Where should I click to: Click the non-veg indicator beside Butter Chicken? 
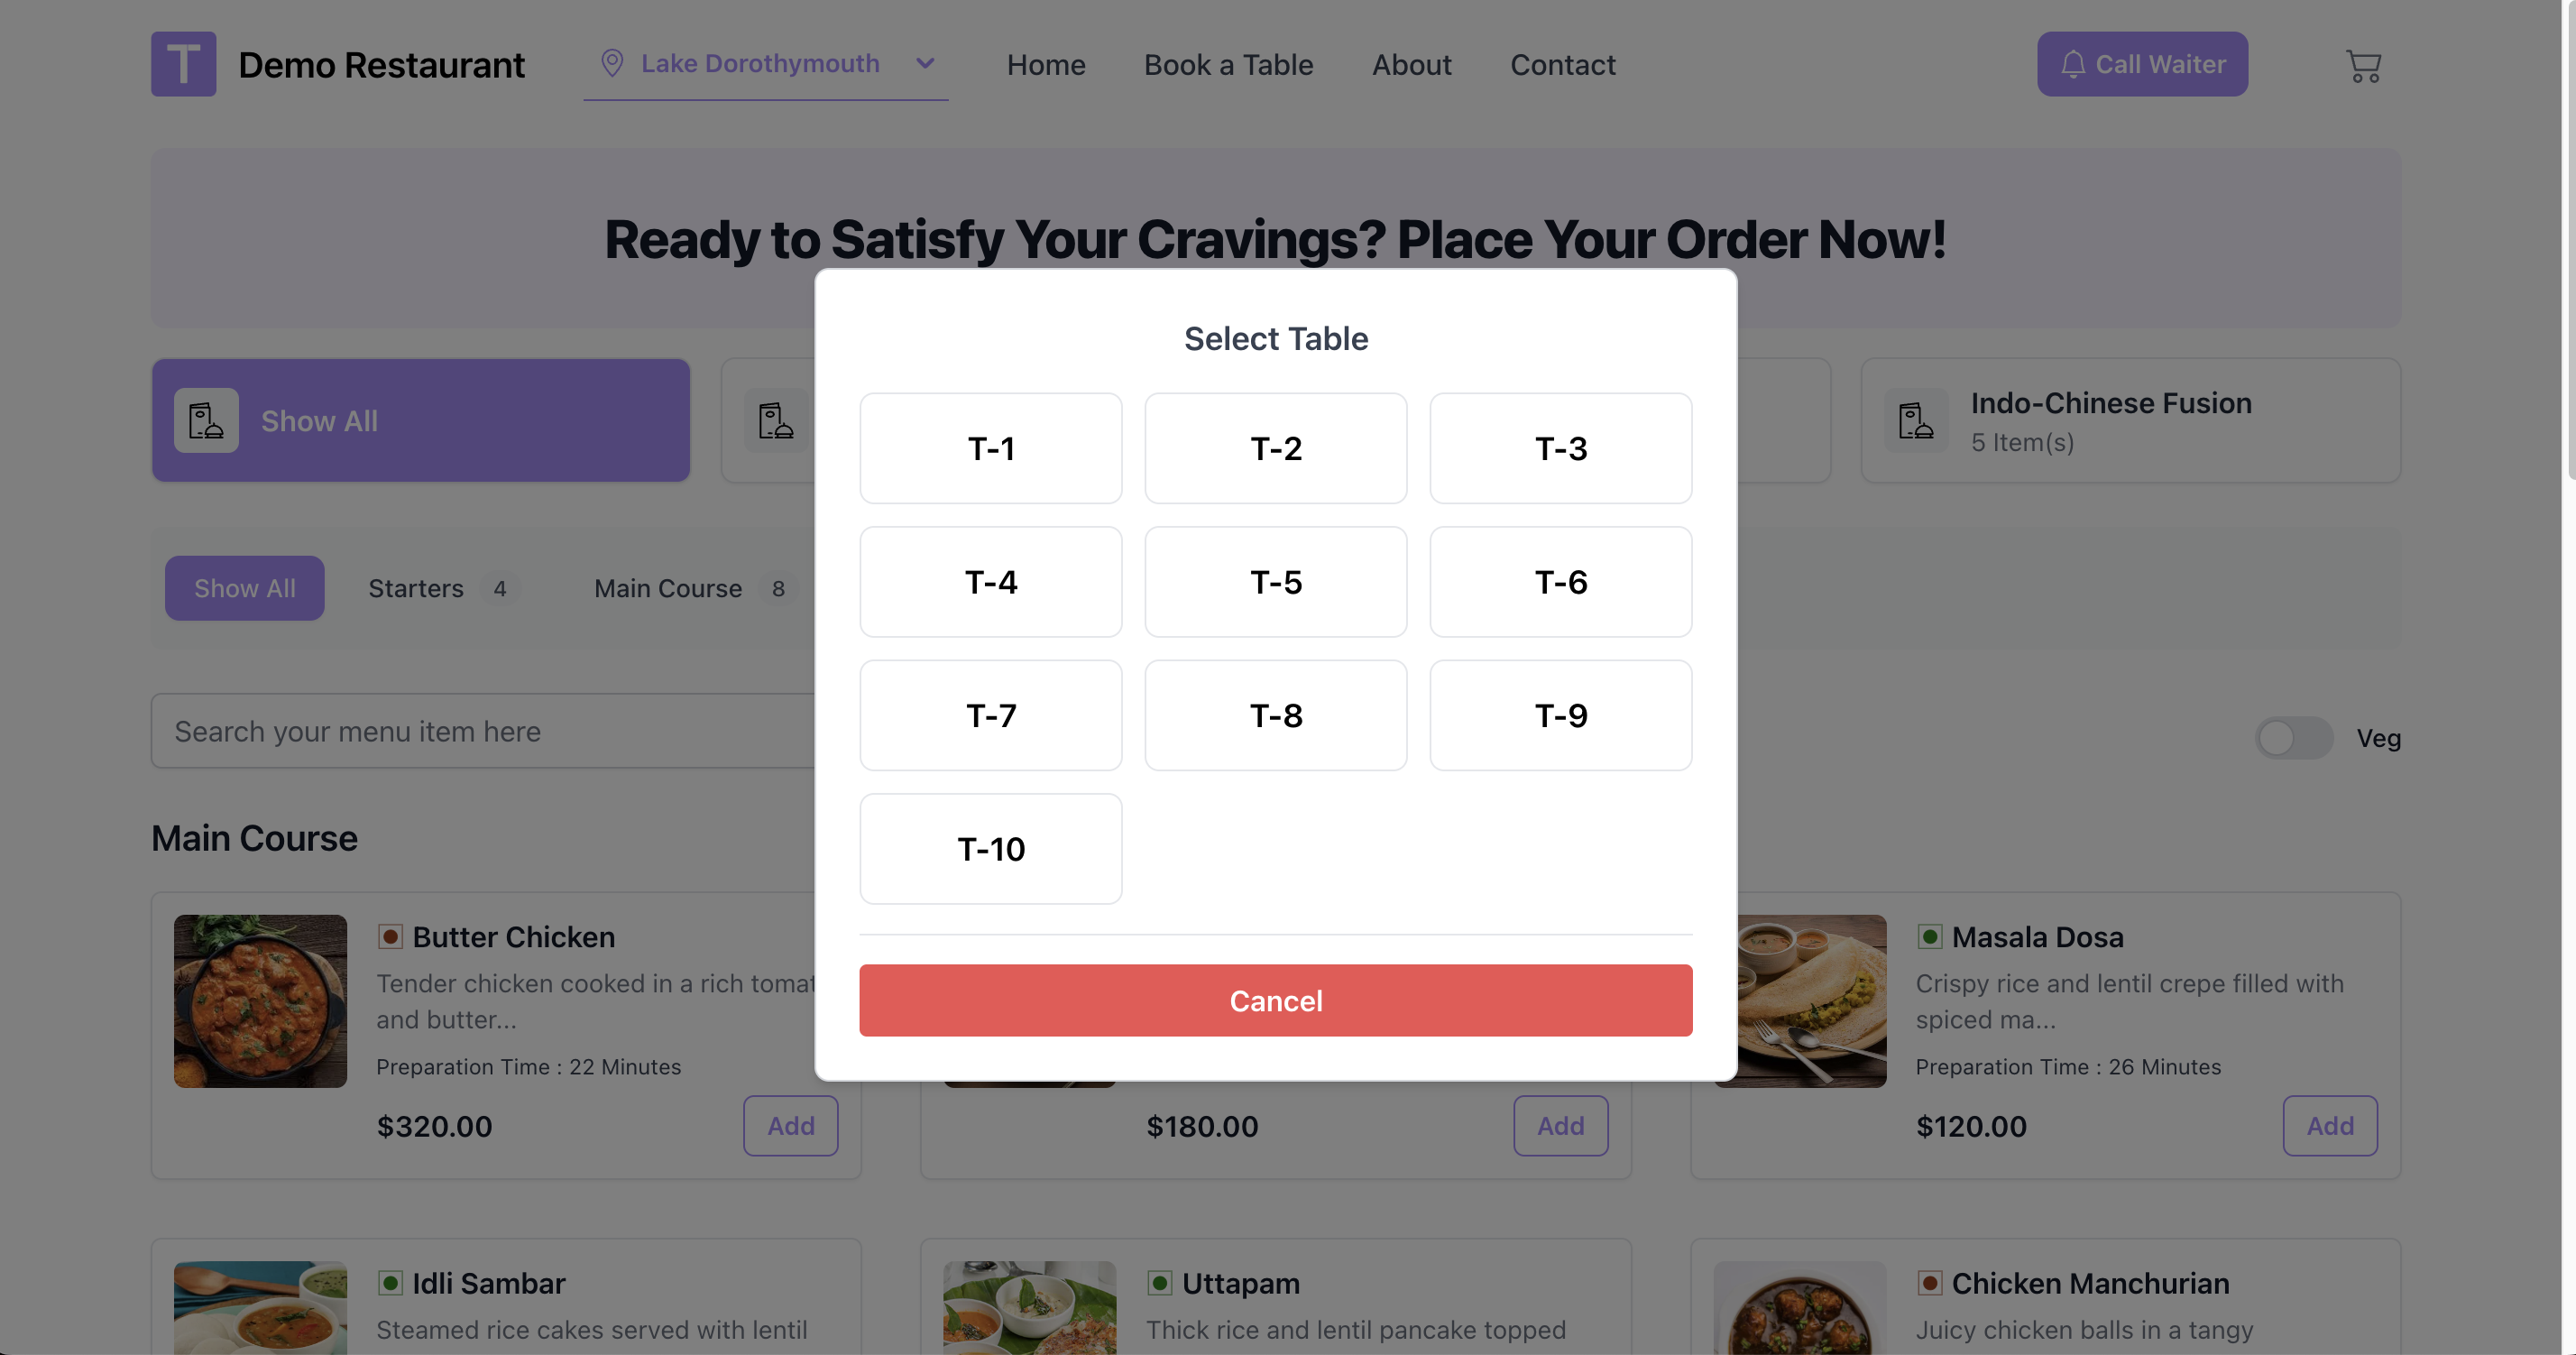coord(390,937)
